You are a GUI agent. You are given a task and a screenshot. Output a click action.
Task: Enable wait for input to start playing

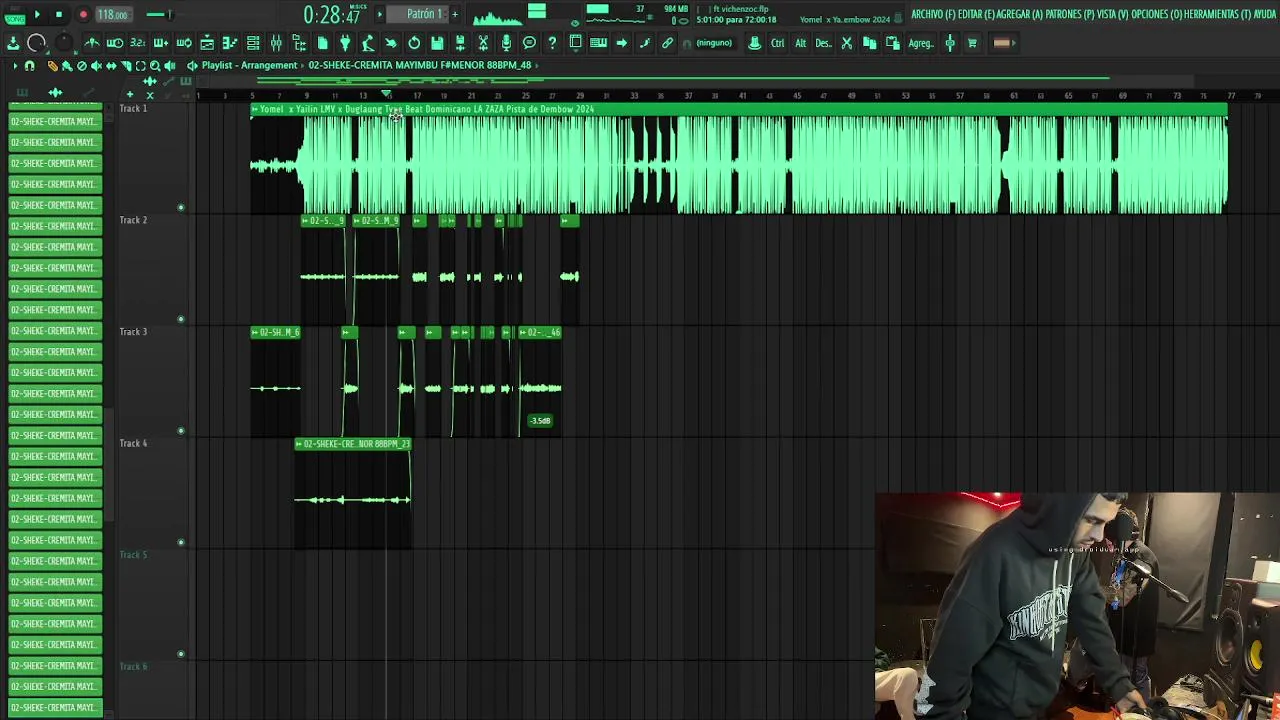point(115,43)
